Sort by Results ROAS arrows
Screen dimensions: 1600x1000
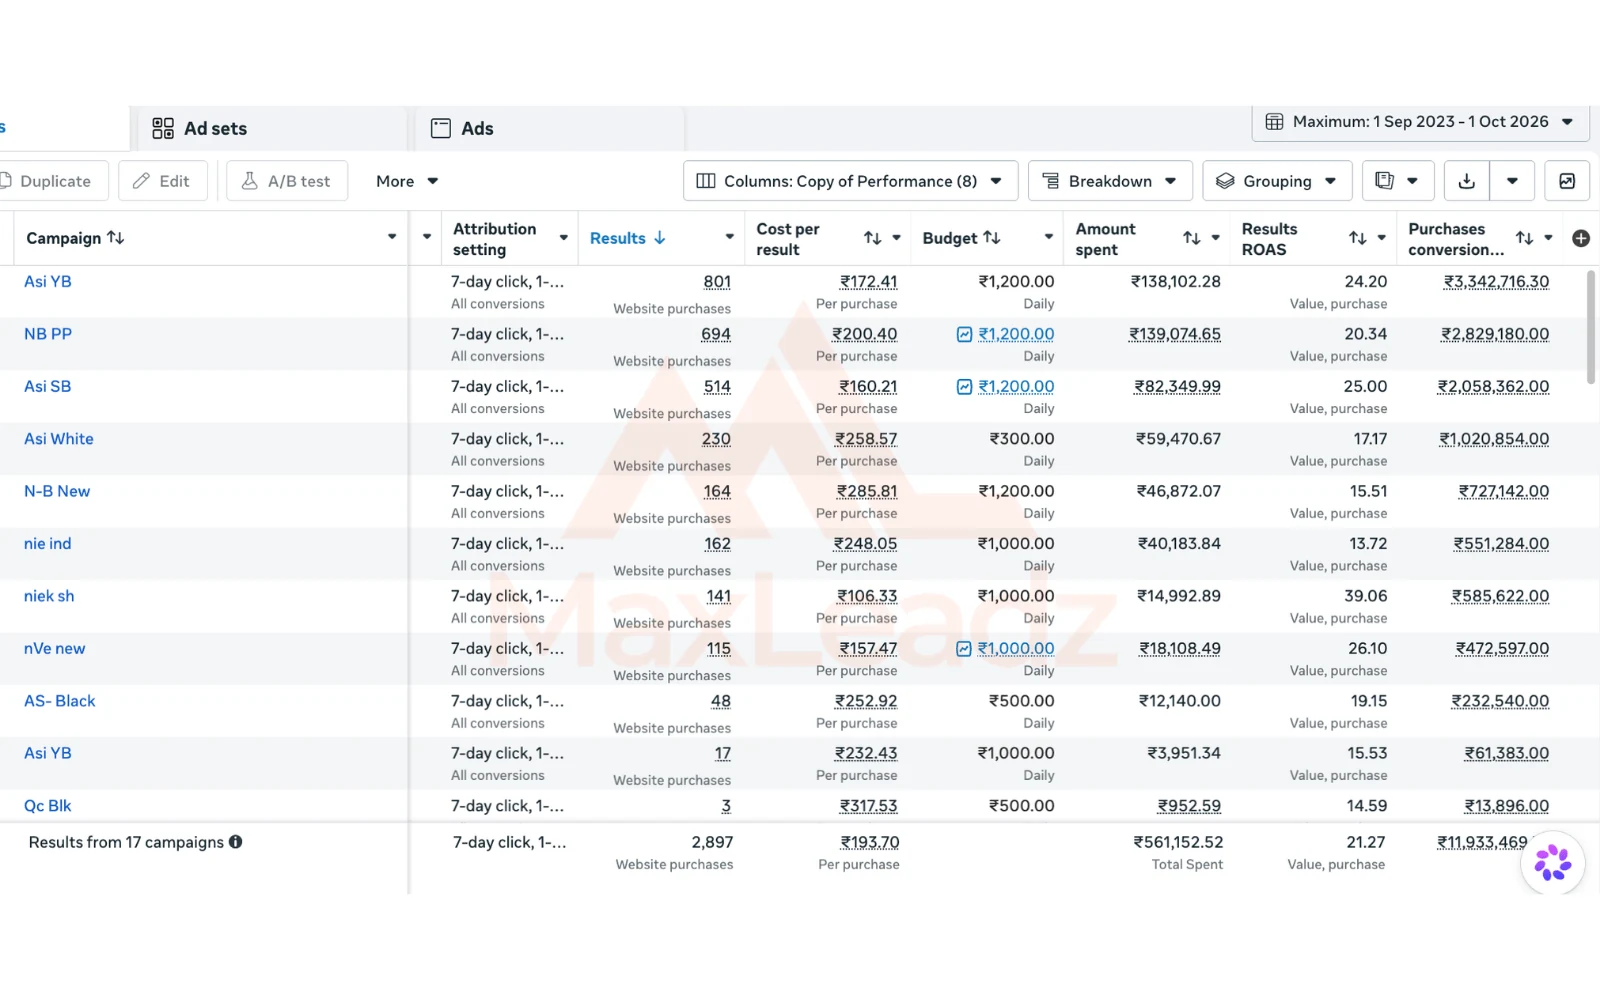(x=1358, y=238)
